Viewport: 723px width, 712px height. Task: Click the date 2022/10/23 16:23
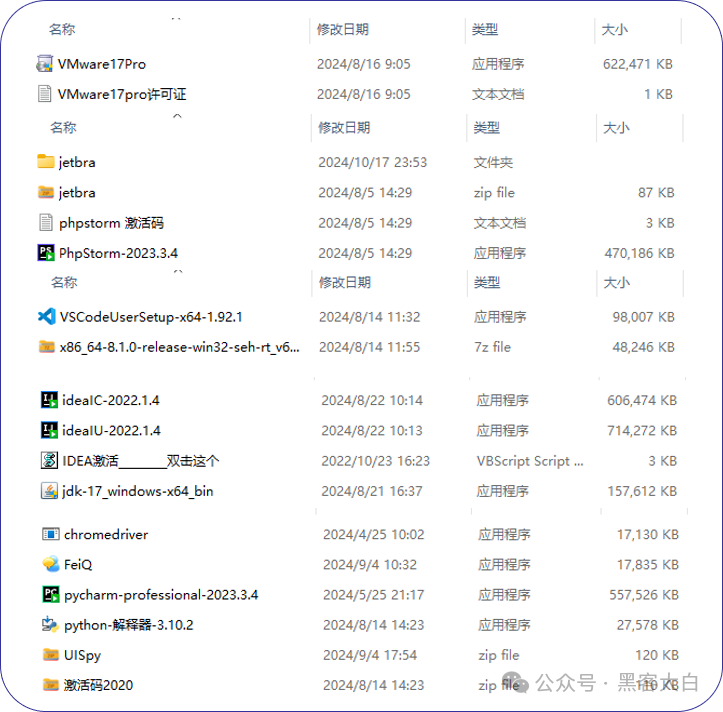[x=375, y=461]
